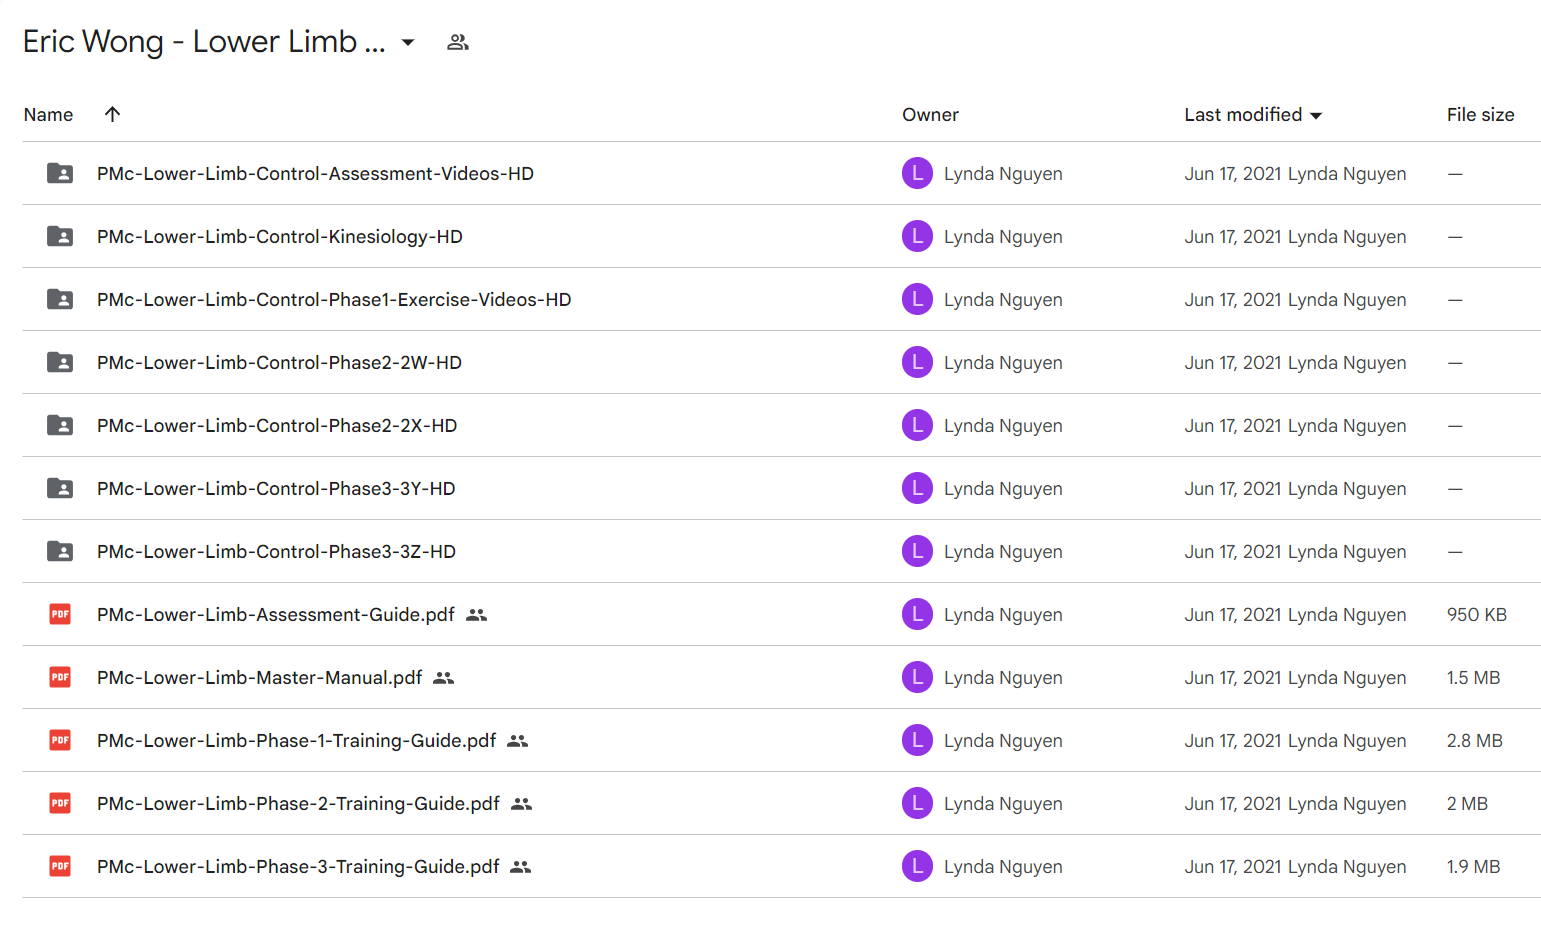Click 950 KB file size value
Screen dimensions: 1541x943
click(x=1476, y=615)
